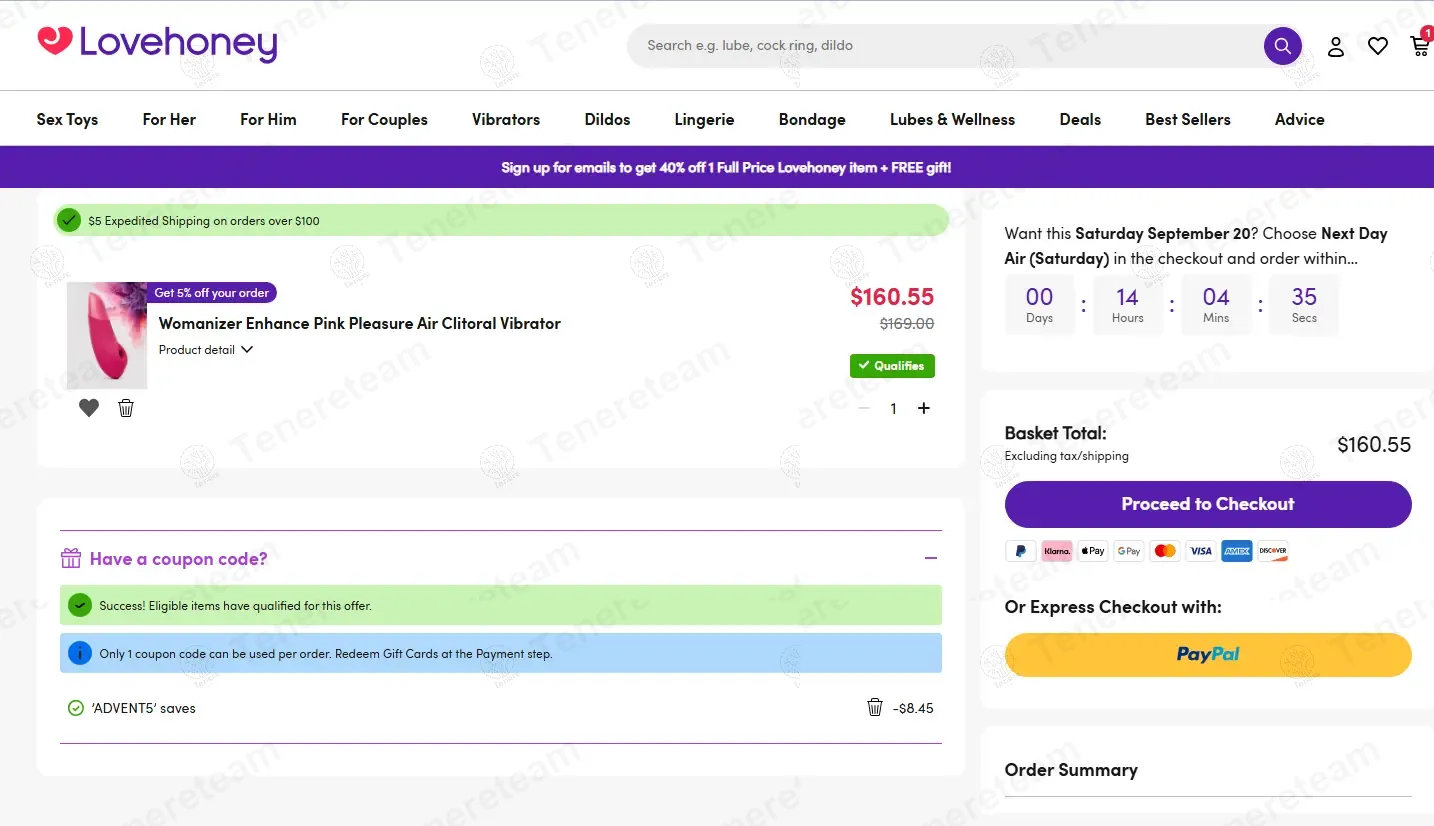
Task: Open the Advice menu
Action: click(1299, 119)
